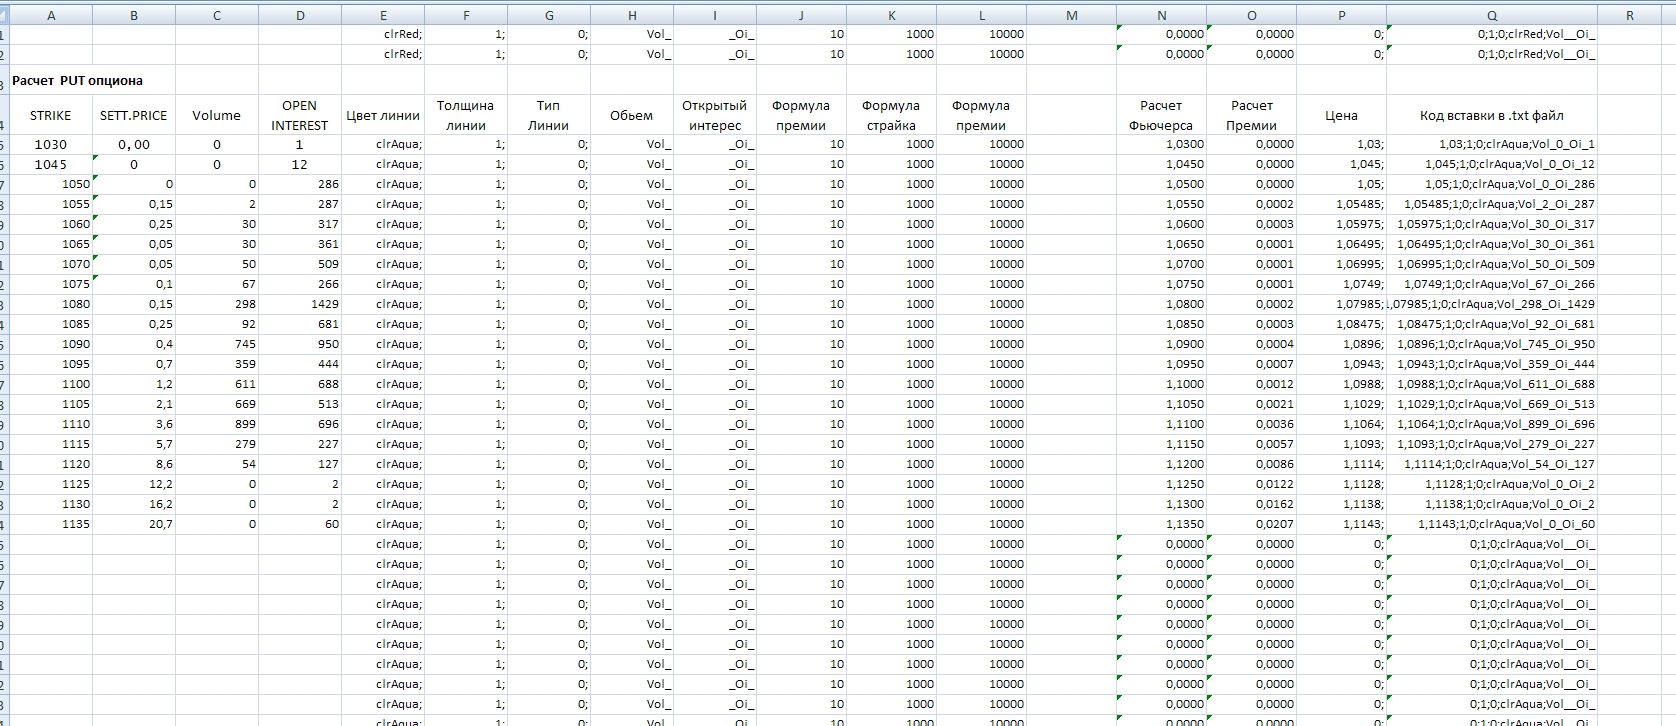Select the open interest cell showing 1429
The width and height of the screenshot is (1676, 726).
300,304
